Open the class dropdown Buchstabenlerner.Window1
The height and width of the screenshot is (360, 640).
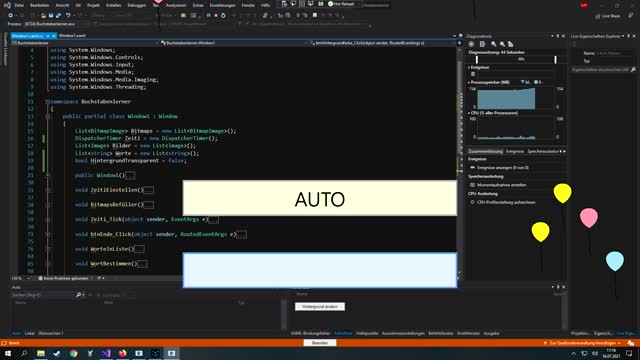coord(234,43)
